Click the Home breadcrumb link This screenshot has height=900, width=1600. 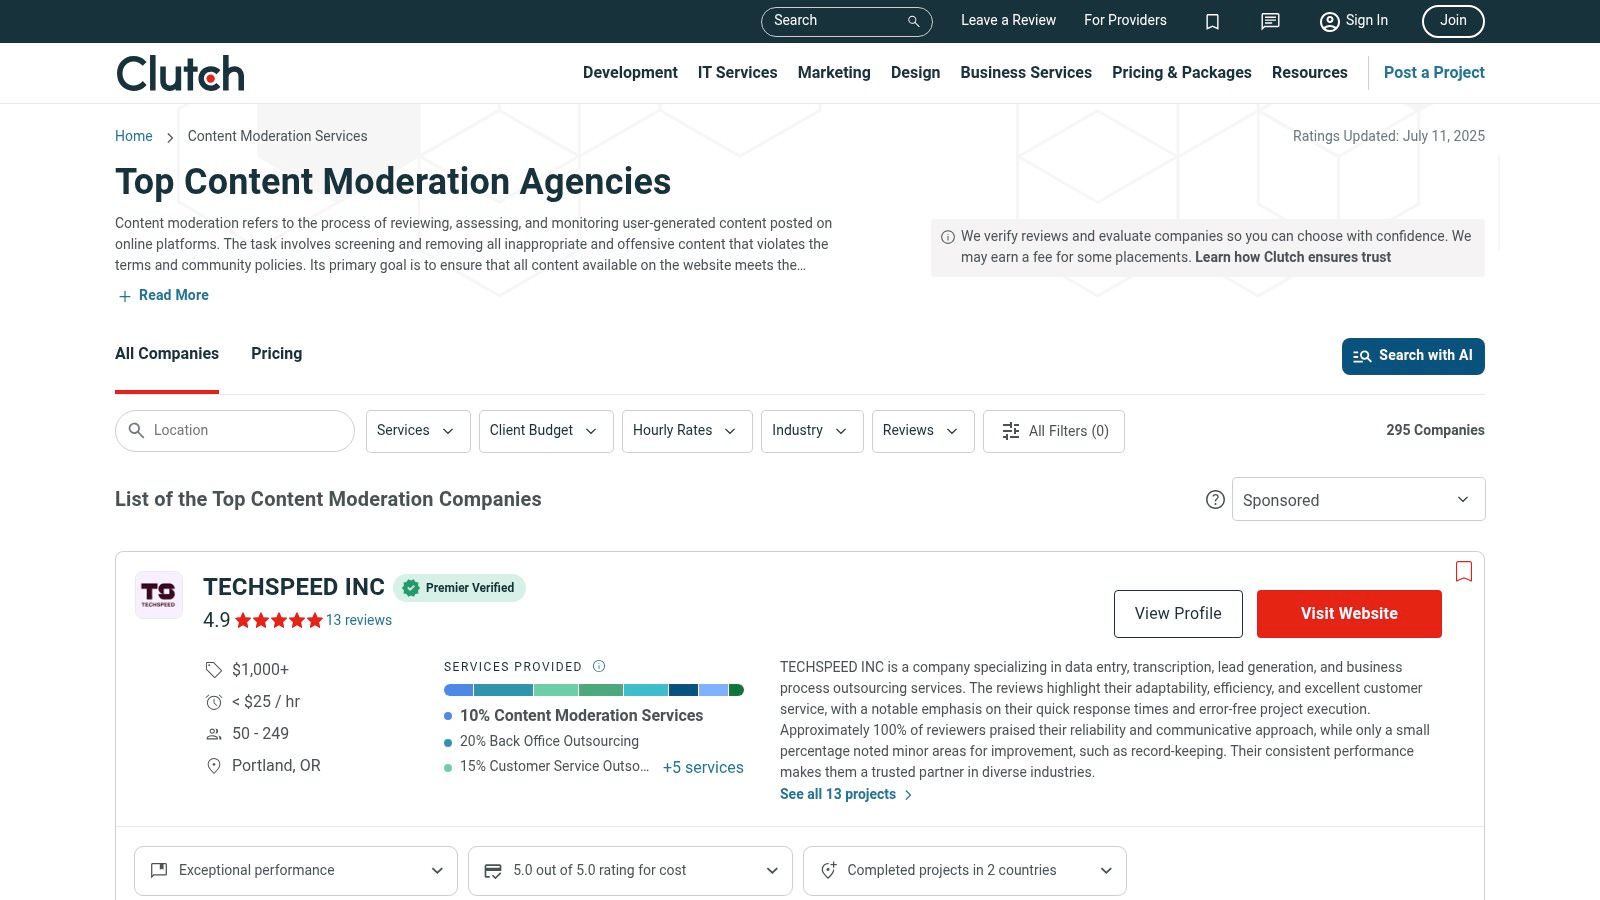pos(134,136)
